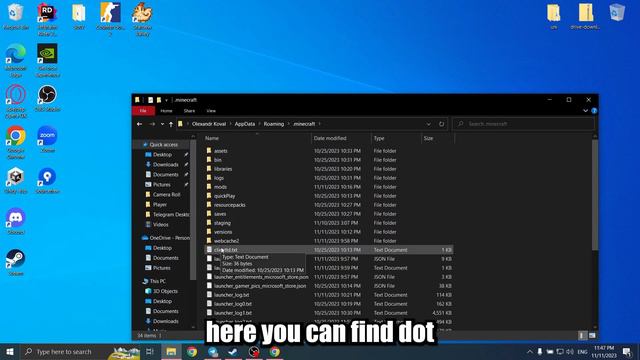Screen dimensions: 640x360
Task: Open Steam desktop shortcut
Action: tap(16, 262)
